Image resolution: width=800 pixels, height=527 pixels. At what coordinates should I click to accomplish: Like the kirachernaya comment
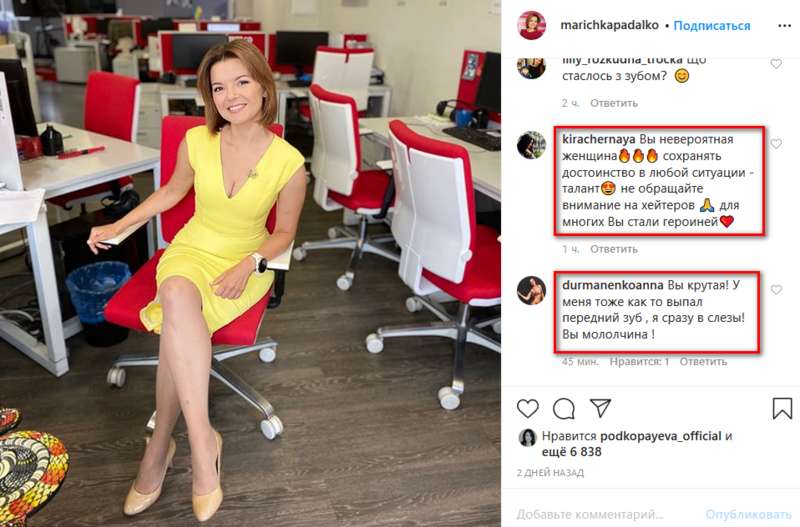pos(776,144)
